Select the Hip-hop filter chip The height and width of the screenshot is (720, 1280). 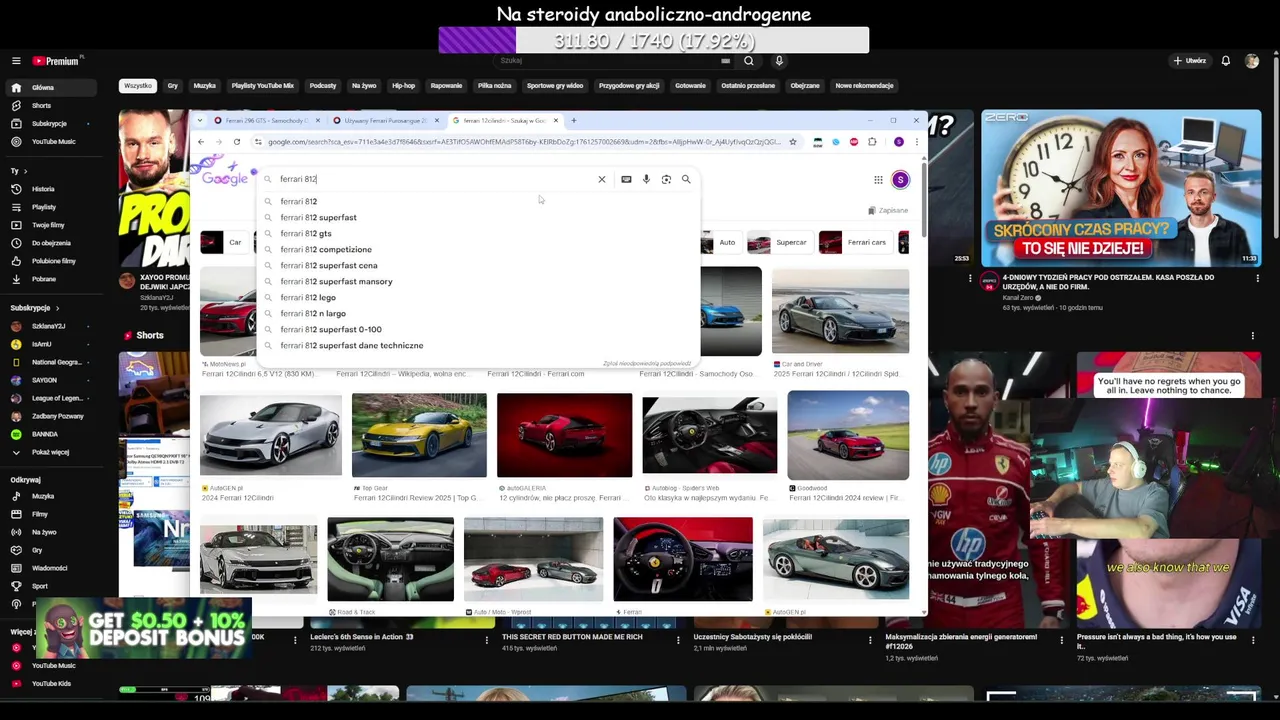404,86
